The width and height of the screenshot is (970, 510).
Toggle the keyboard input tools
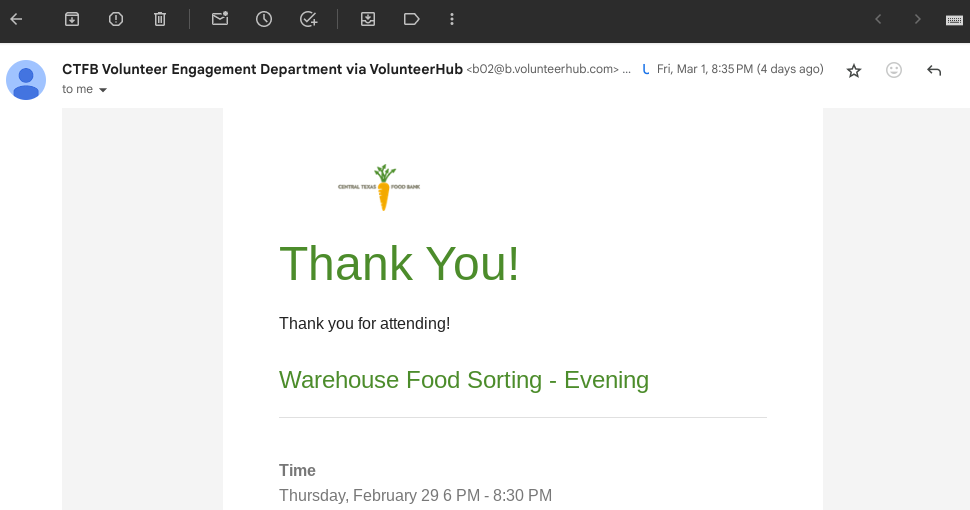point(954,20)
